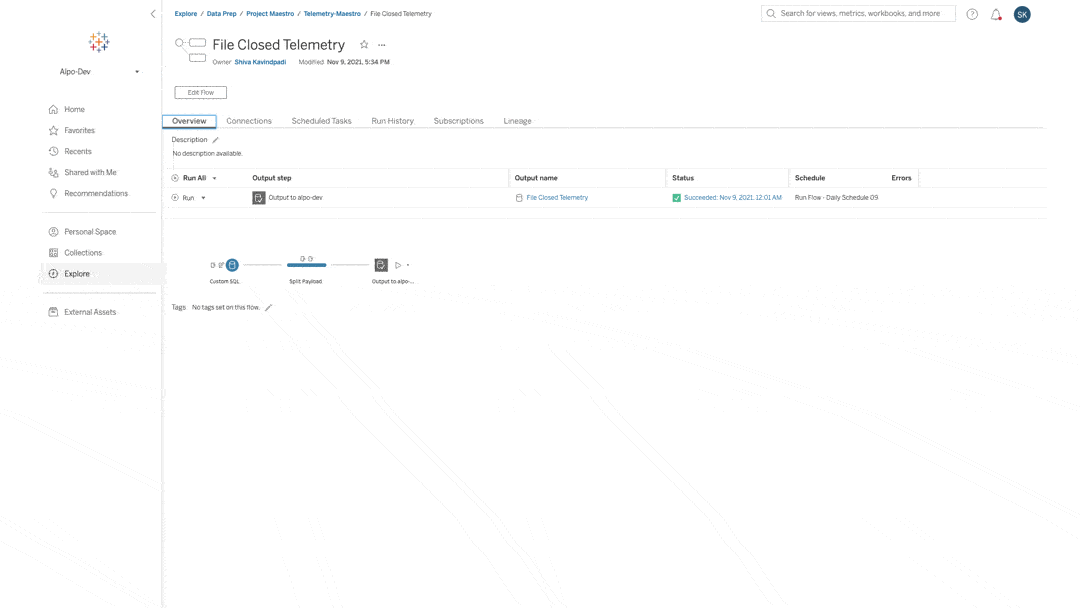The height and width of the screenshot is (608, 1080).
Task: Switch to the Overview tab
Action: tap(189, 121)
